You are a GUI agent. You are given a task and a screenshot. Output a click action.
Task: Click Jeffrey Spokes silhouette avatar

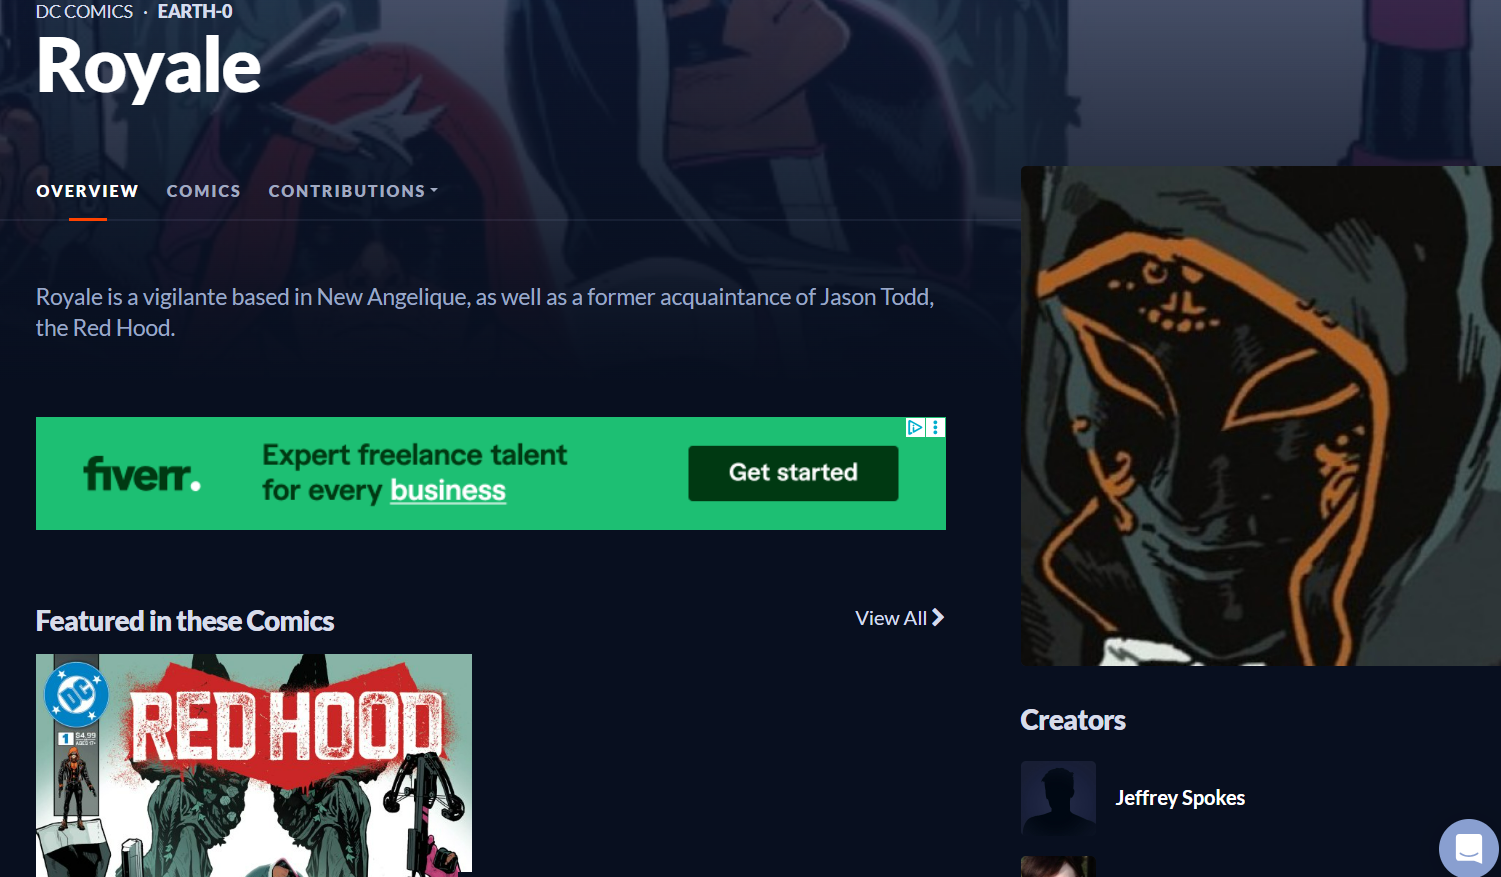click(1058, 798)
